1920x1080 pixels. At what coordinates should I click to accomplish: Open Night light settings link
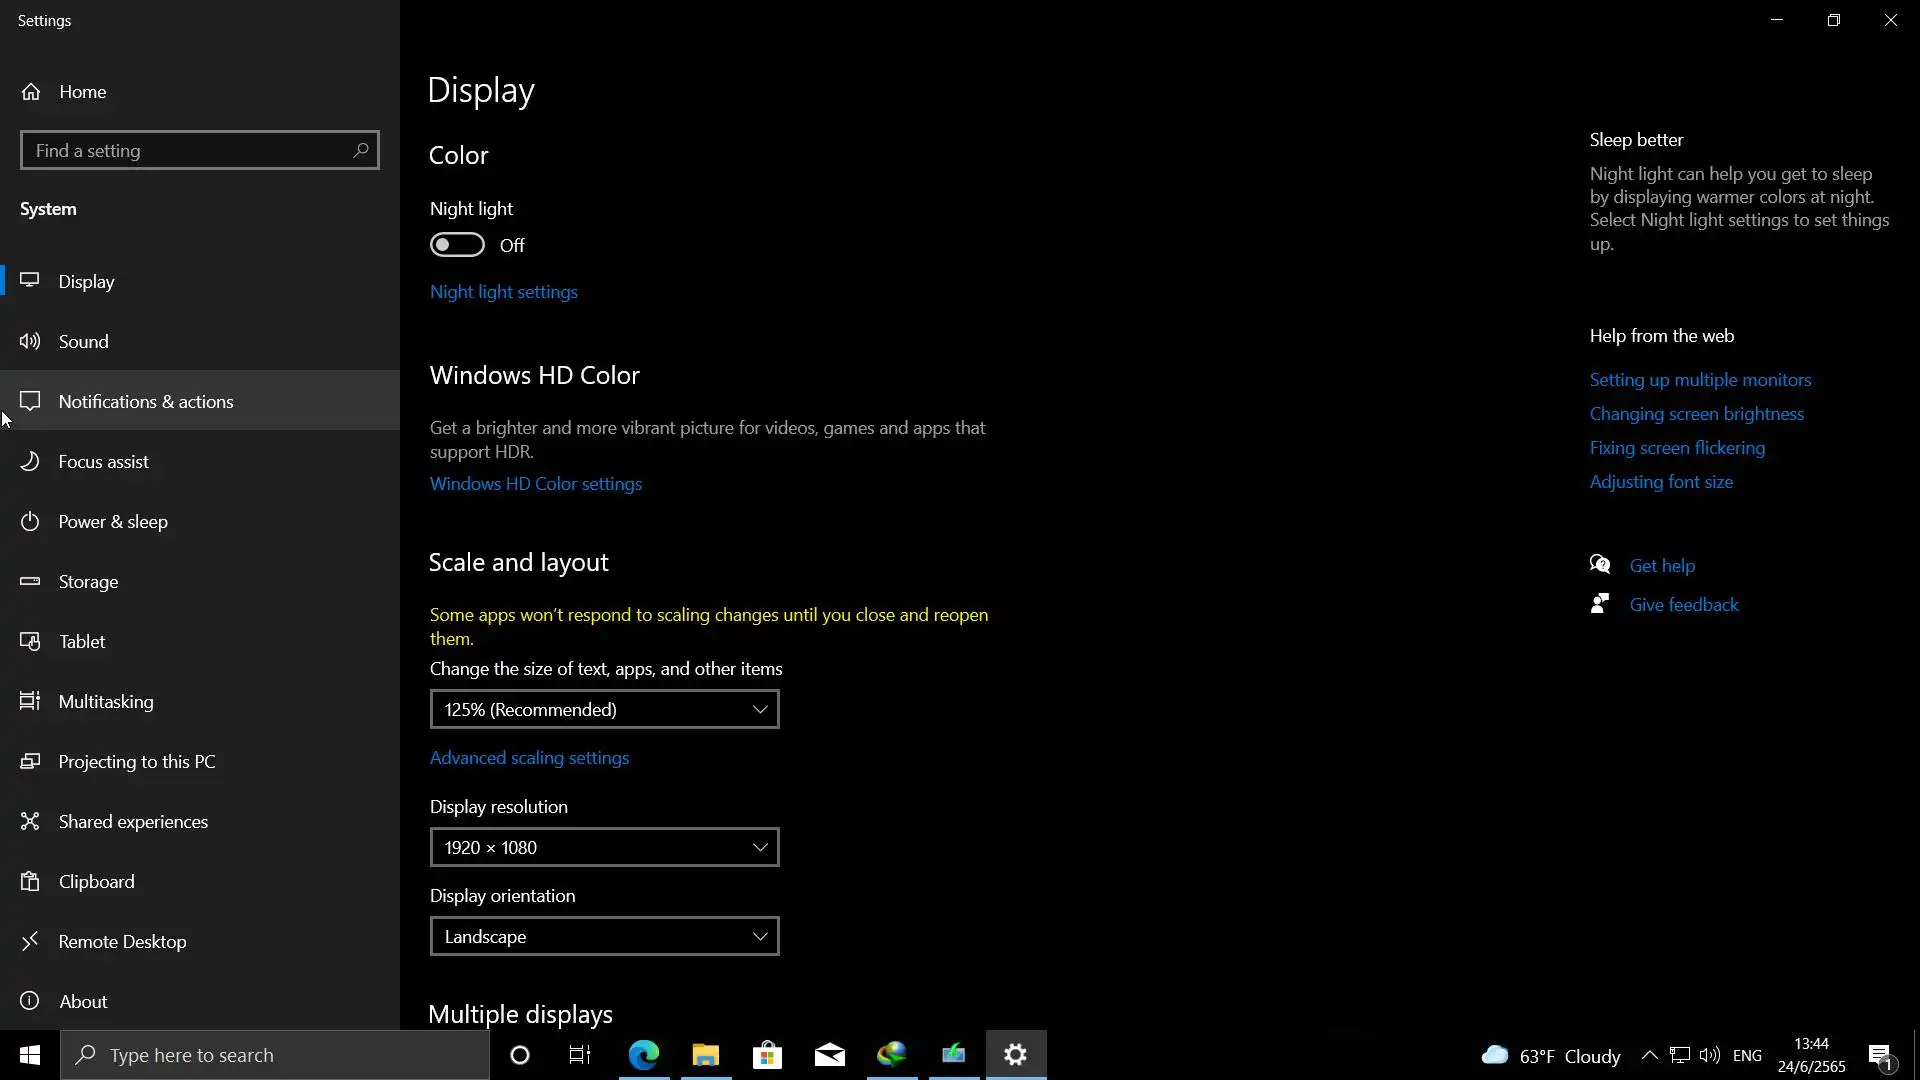point(503,292)
